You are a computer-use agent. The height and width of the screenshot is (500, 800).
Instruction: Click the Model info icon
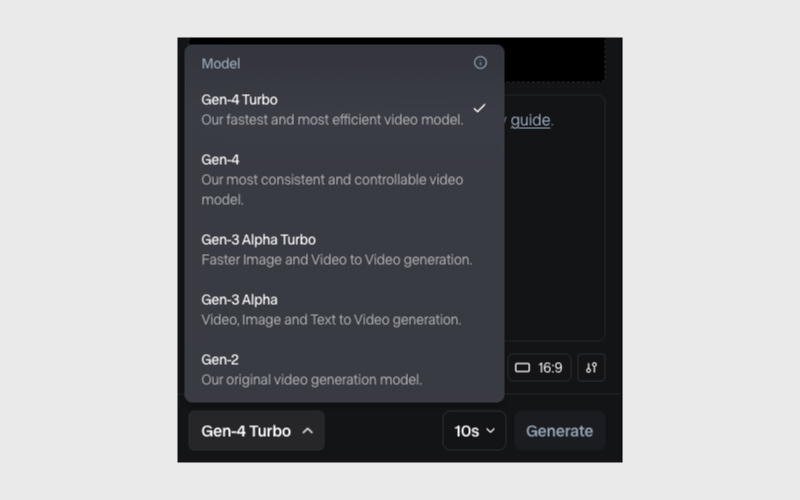pos(480,63)
